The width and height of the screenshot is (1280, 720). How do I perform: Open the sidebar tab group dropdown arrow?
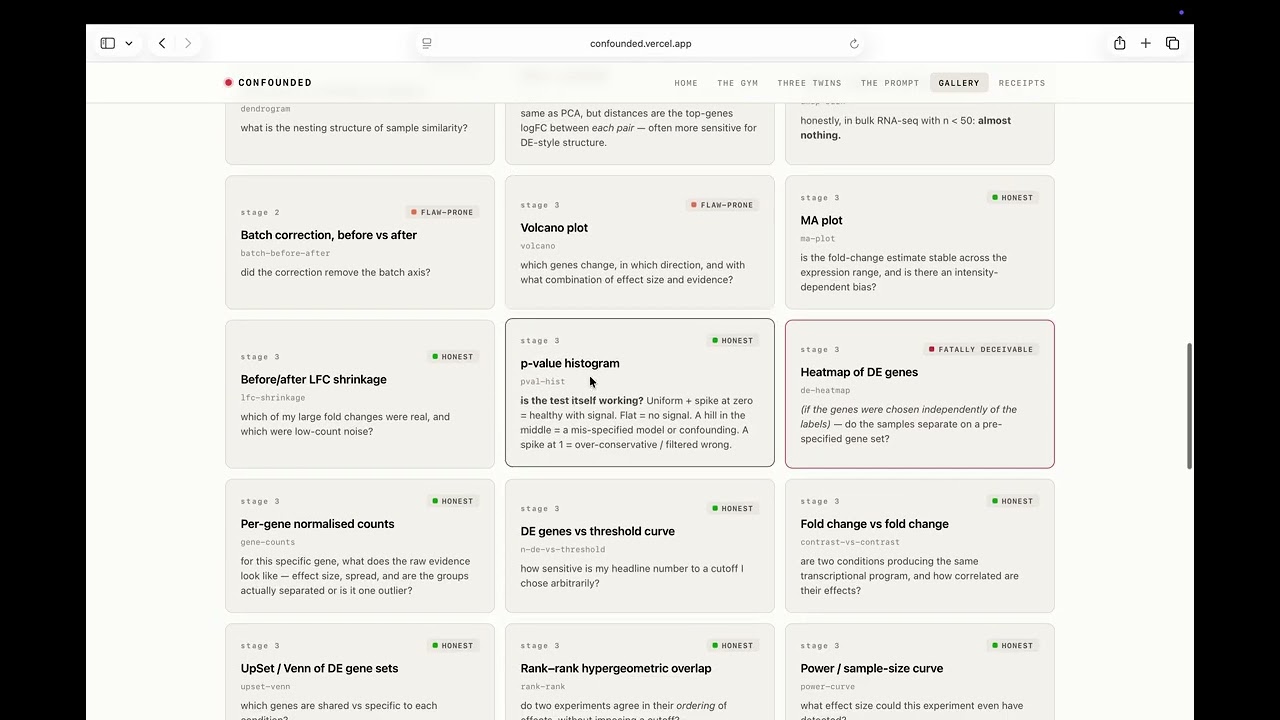(x=129, y=44)
